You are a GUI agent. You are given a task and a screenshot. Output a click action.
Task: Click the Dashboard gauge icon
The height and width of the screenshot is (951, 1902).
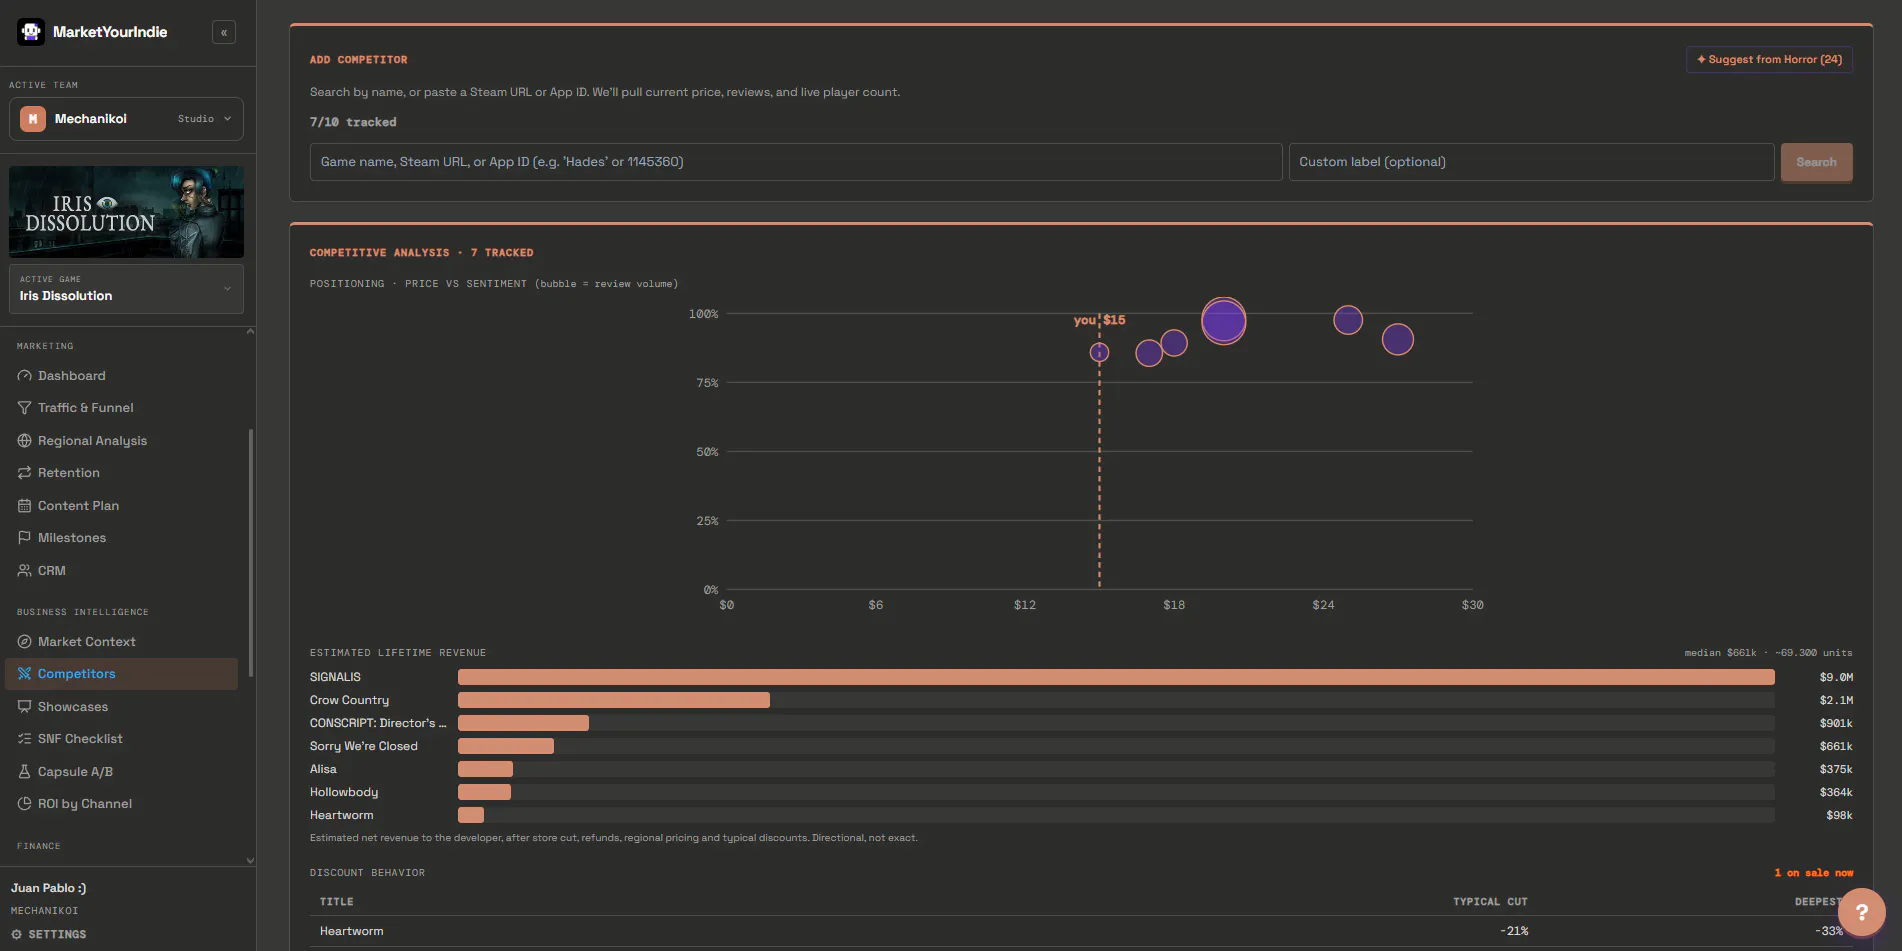pos(25,376)
